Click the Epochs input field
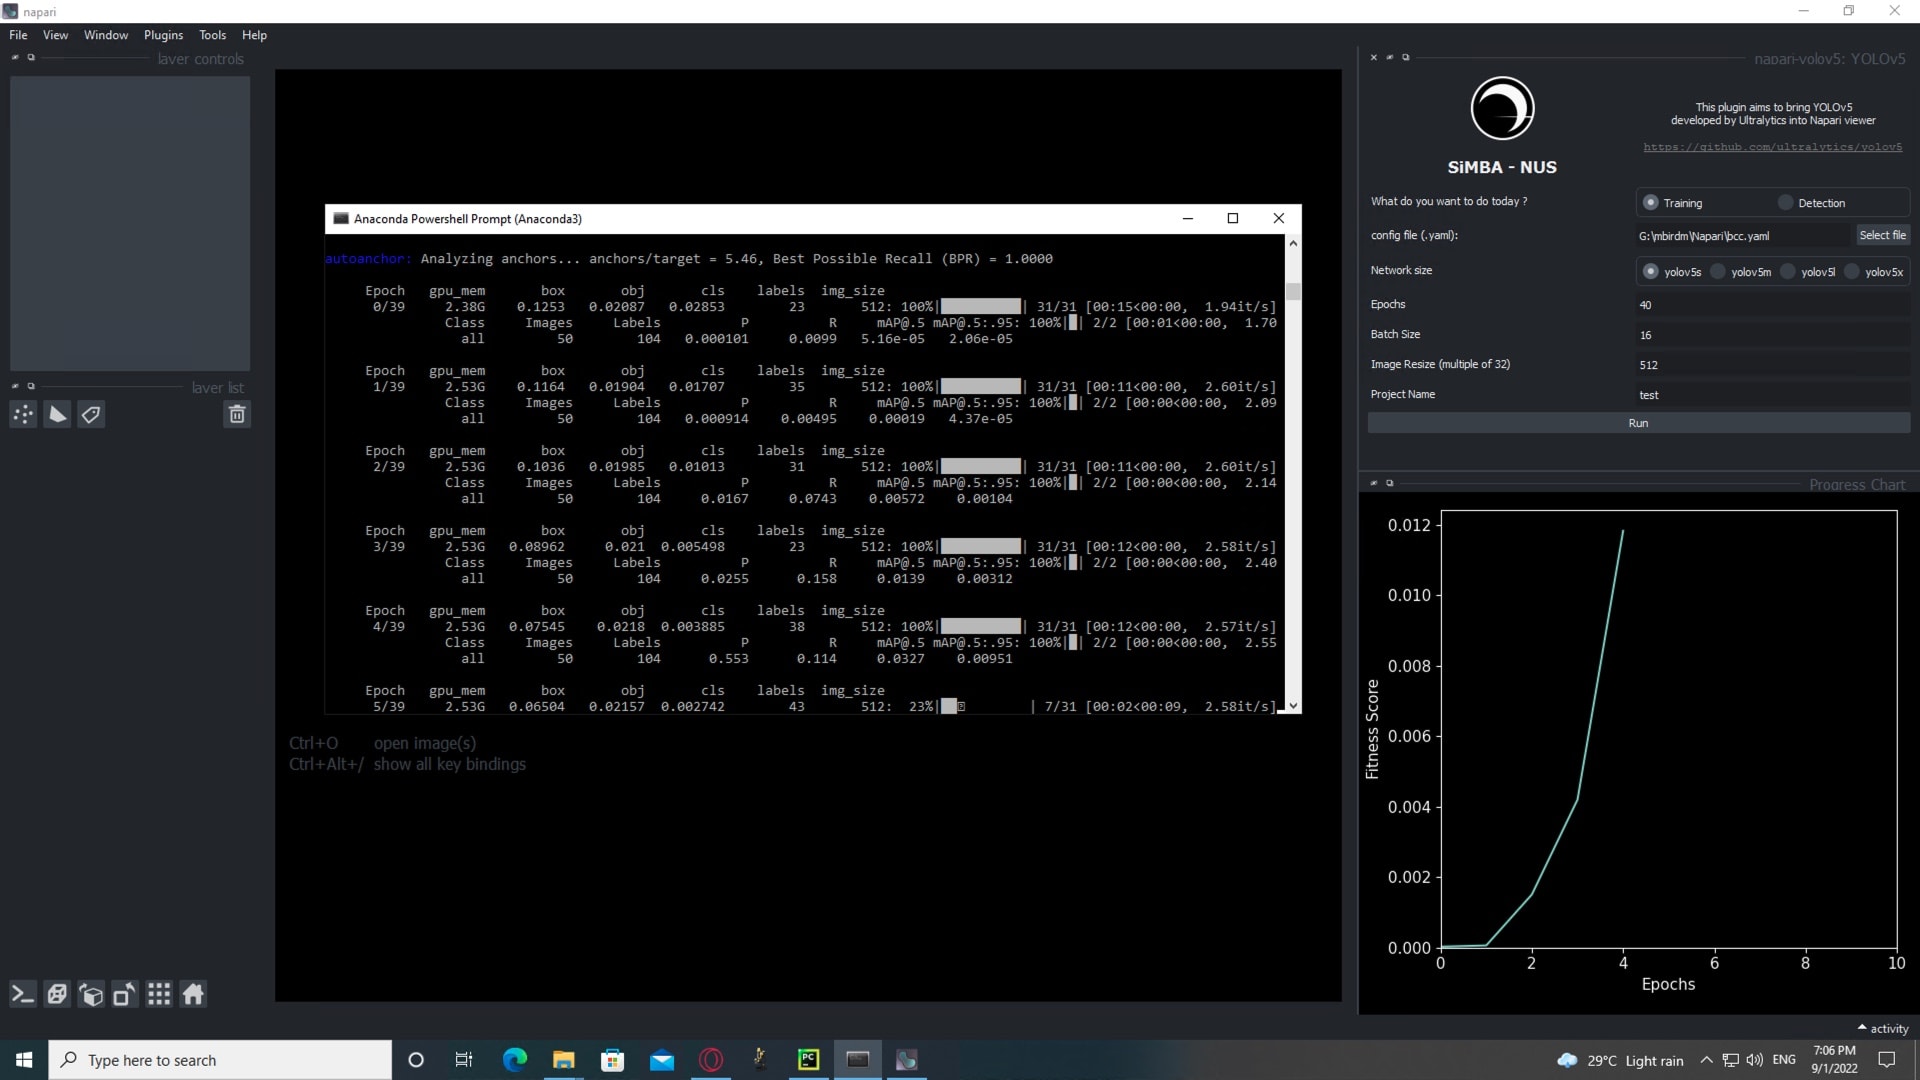The height and width of the screenshot is (1080, 1920). coord(1772,305)
